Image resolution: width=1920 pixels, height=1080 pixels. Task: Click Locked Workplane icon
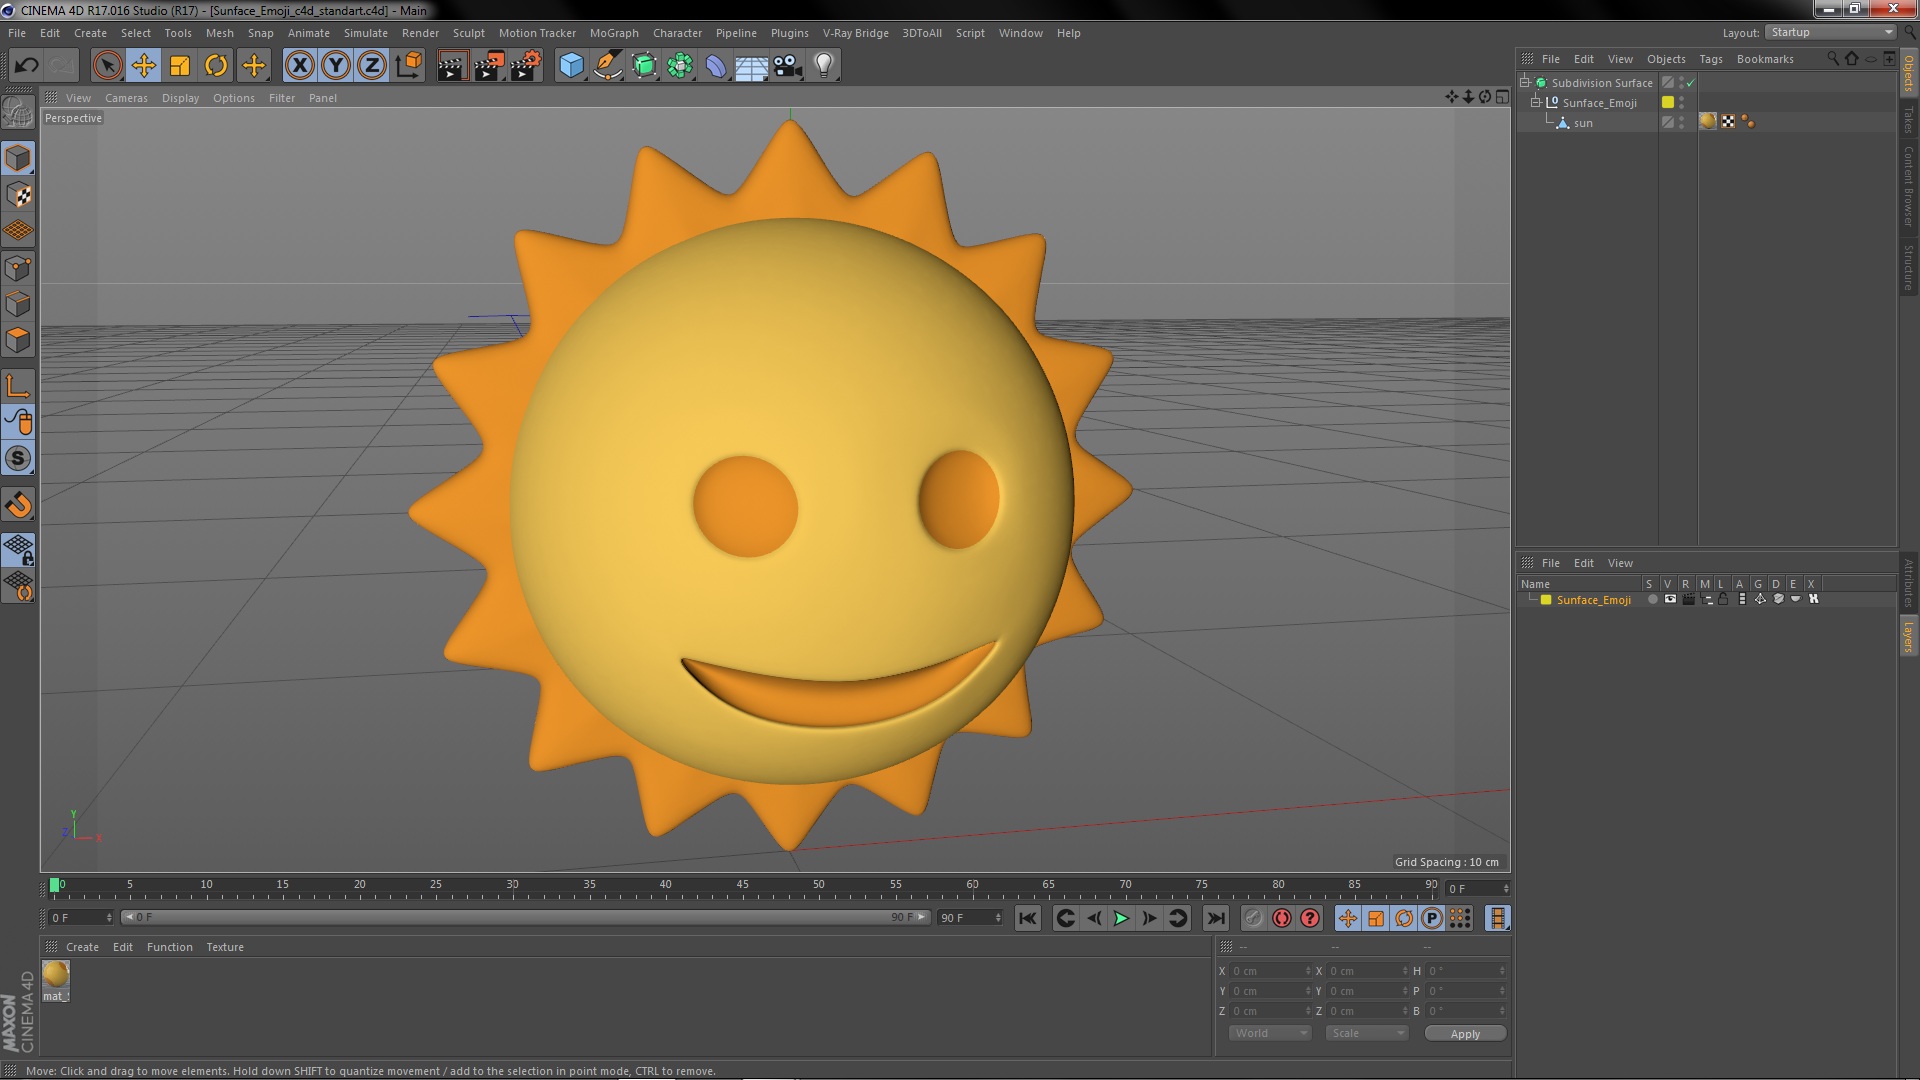(x=18, y=549)
